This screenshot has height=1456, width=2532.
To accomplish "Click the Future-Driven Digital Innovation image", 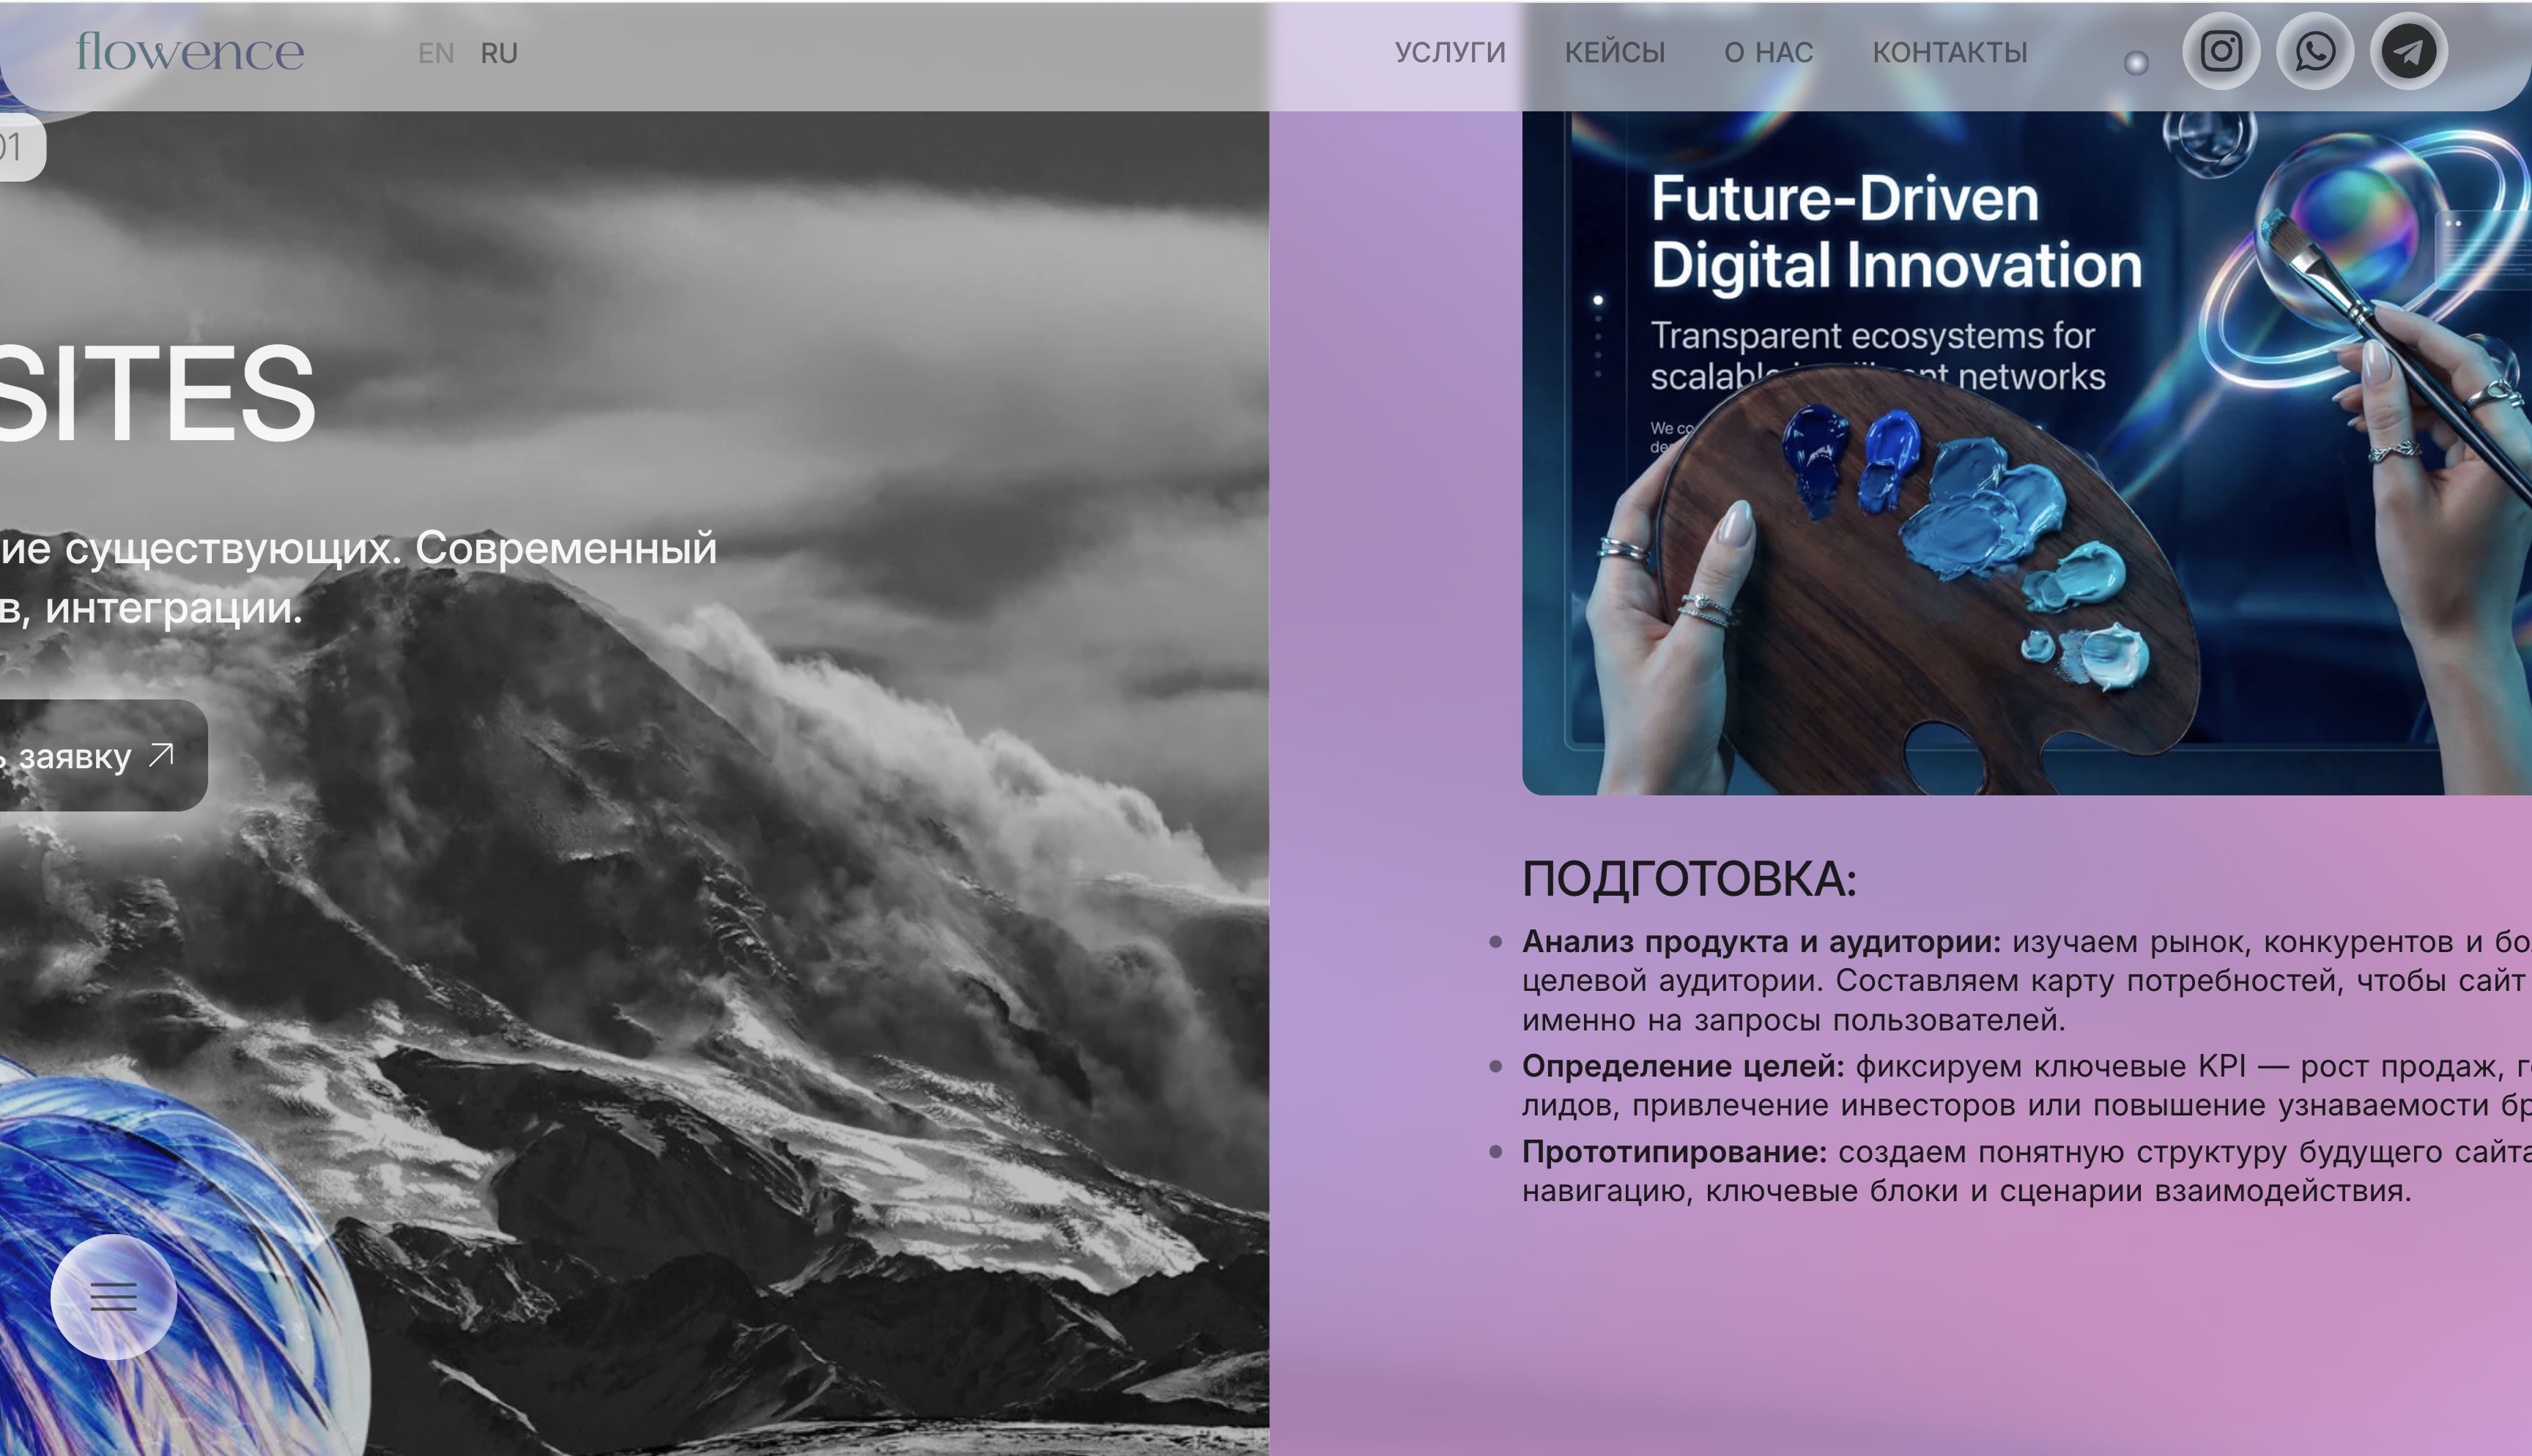I will click(x=2027, y=453).
